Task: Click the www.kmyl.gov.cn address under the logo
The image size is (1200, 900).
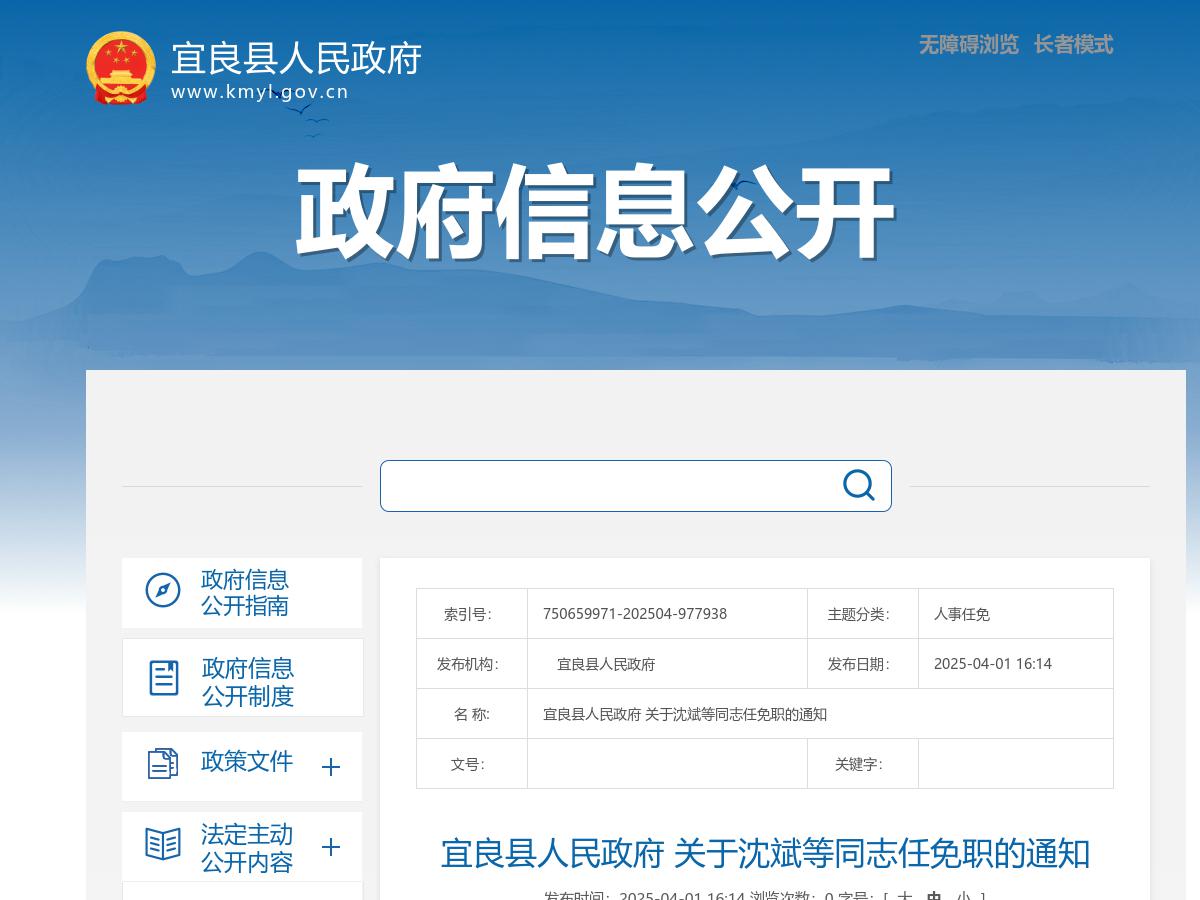Action: click(x=260, y=92)
